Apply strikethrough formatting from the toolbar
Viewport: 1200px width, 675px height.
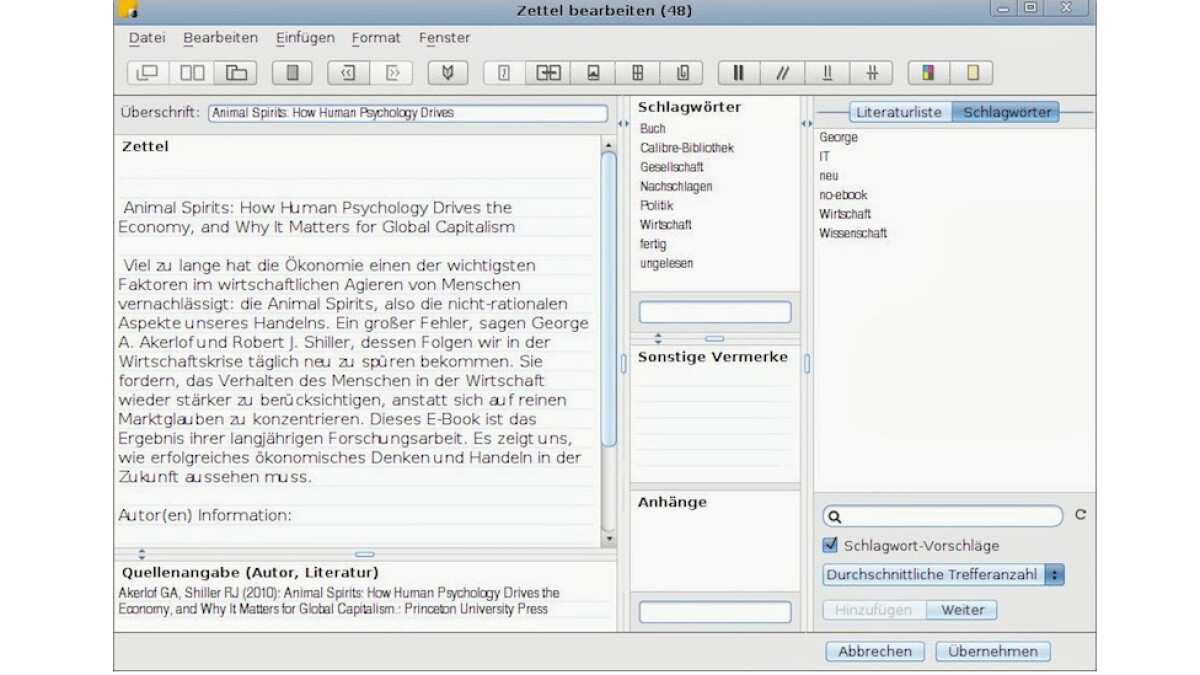tap(873, 72)
